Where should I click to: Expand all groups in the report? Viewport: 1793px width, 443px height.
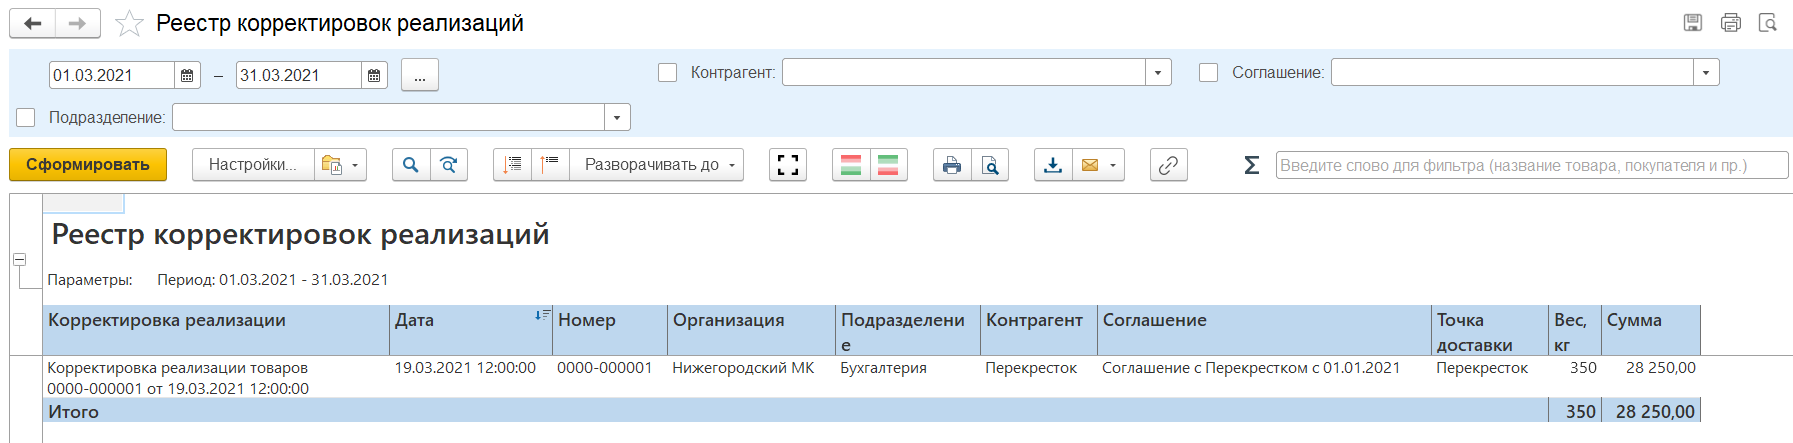(x=512, y=165)
